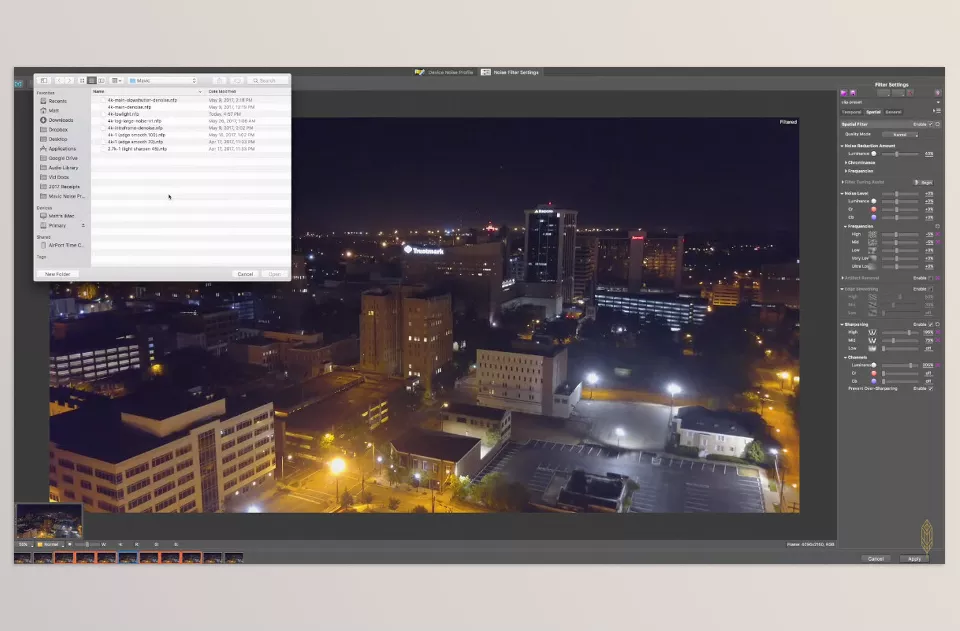The image size is (960, 631).
Task: Toggle Spatial Filter Enable checkbox
Action: (931, 124)
